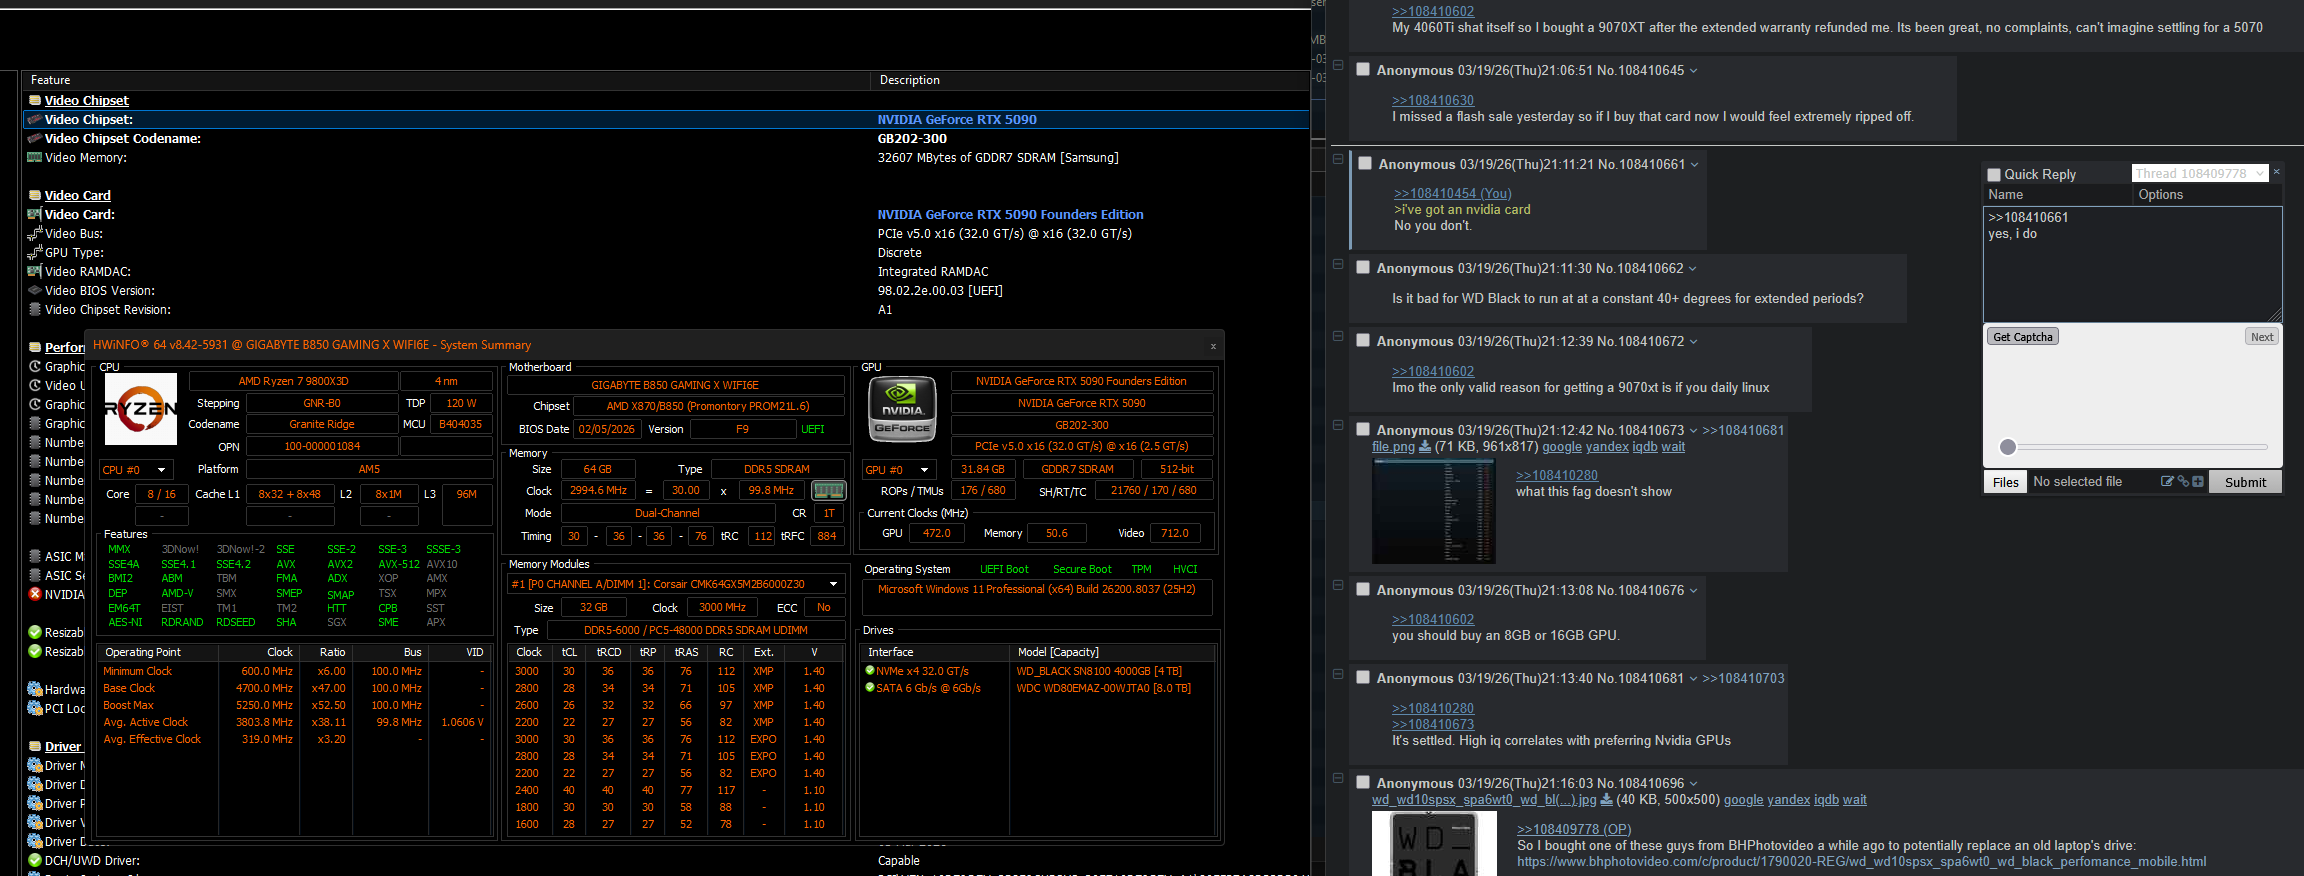The height and width of the screenshot is (876, 2304).
Task: Click the green status icon beside SATA 6 Gb/s drive
Action: click(x=870, y=688)
